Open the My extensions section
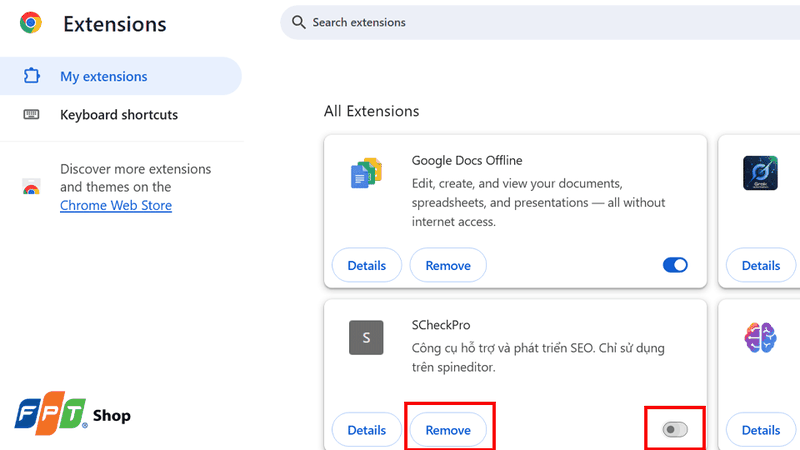The image size is (800, 450). (x=120, y=76)
